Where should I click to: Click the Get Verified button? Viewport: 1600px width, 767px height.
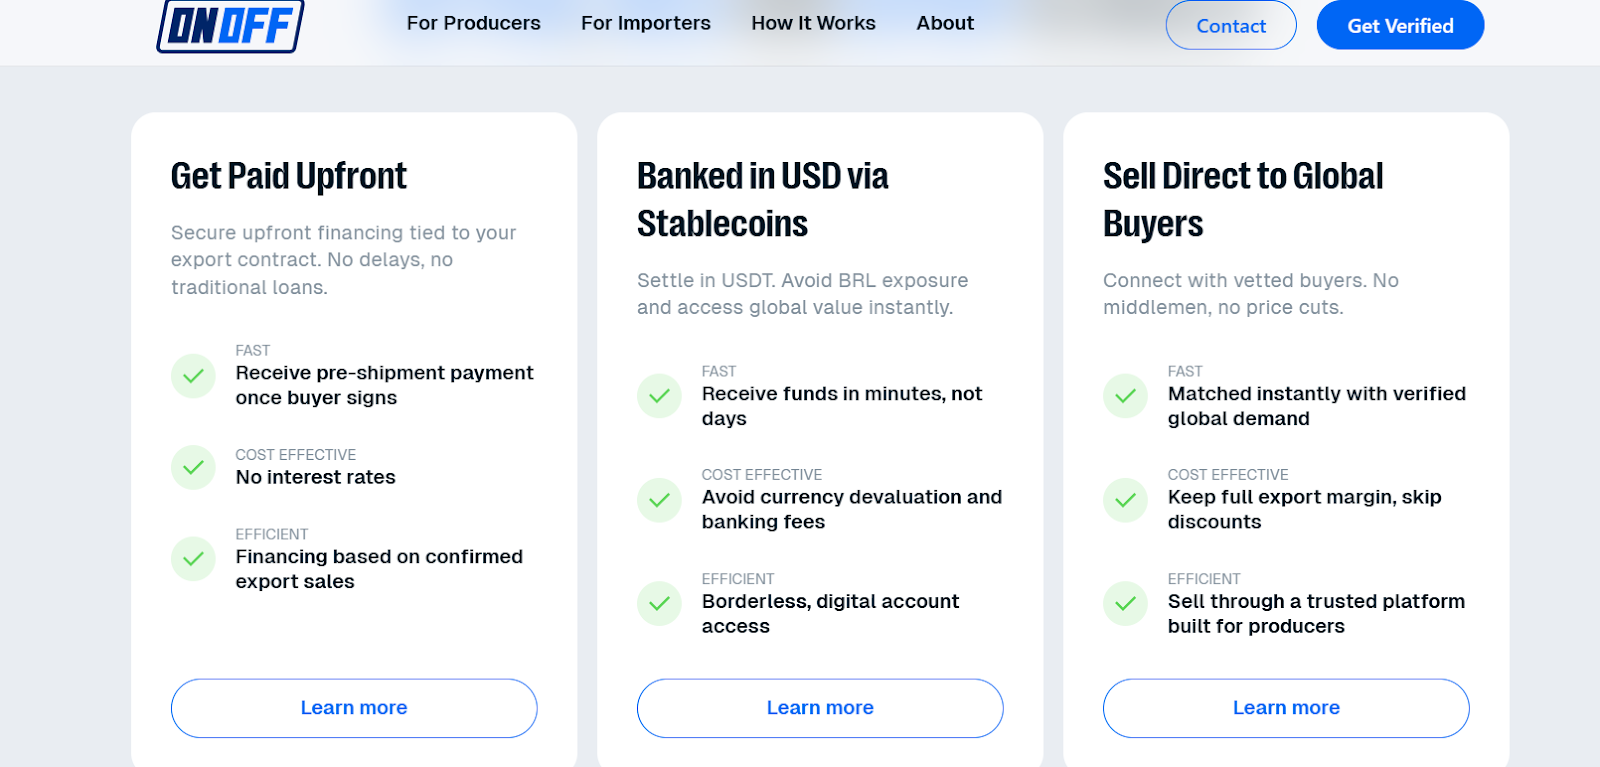click(1400, 25)
